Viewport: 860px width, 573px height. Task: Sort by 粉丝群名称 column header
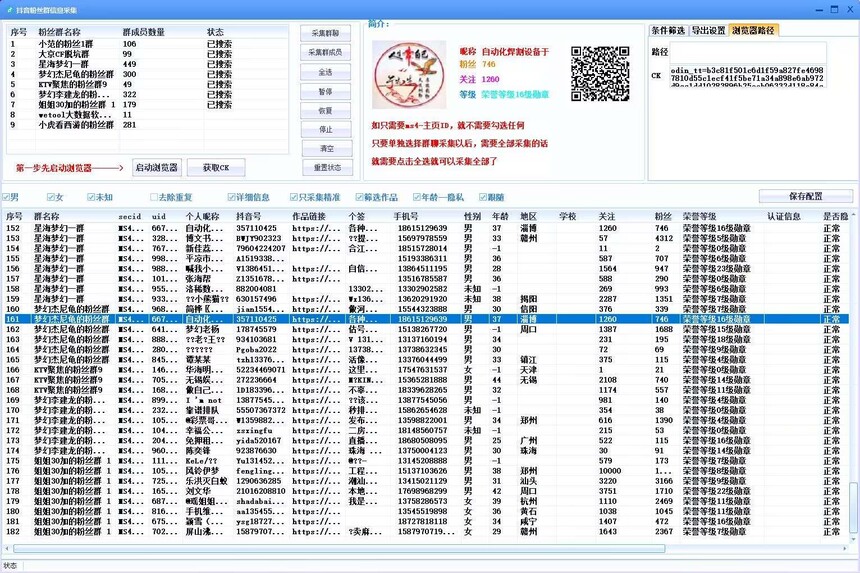60,32
